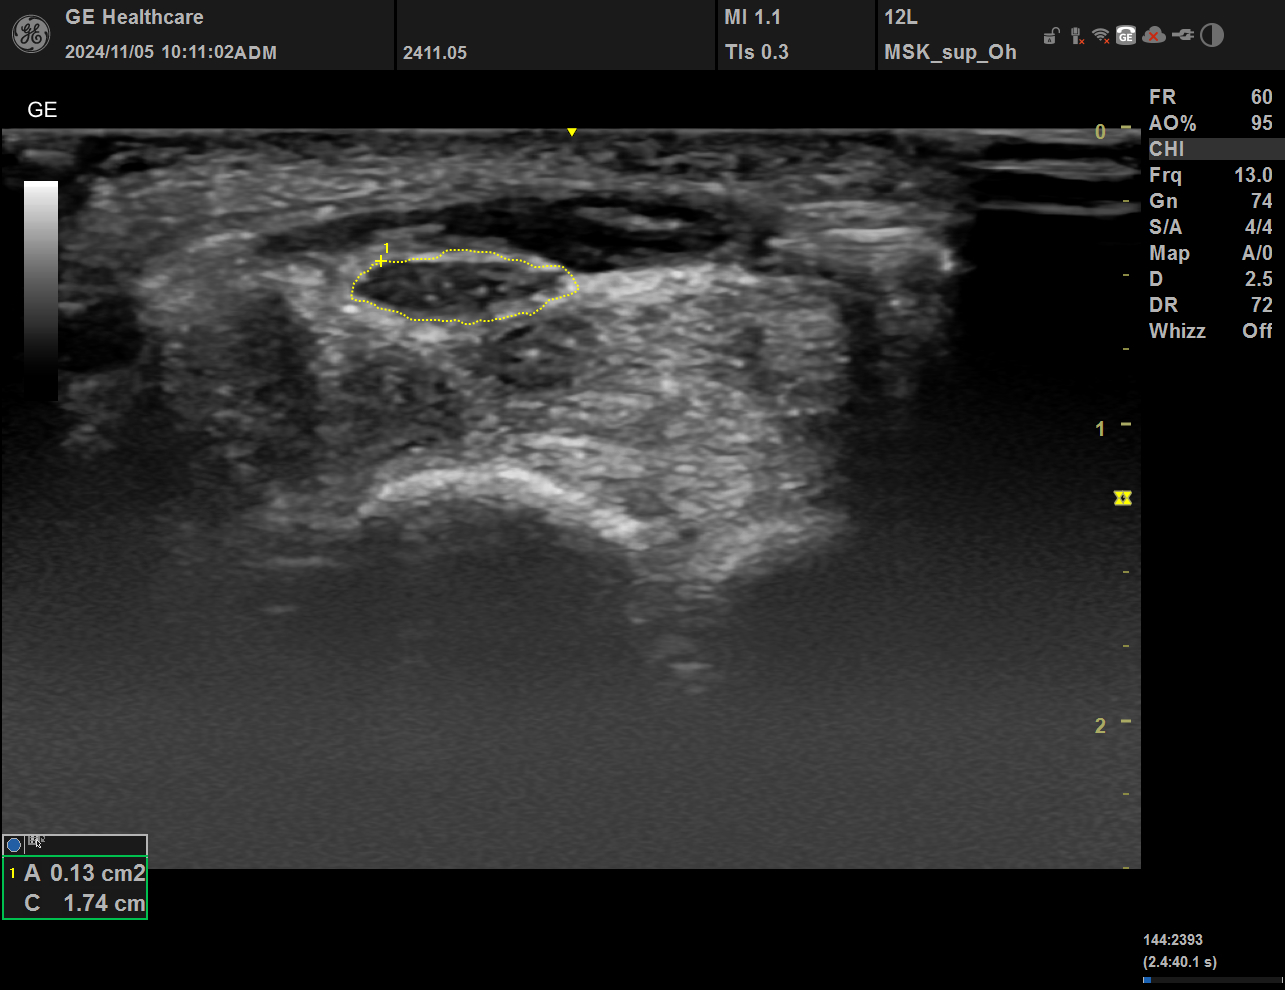This screenshot has width=1285, height=990.
Task: Click the GE label above the image
Action: click(x=42, y=110)
